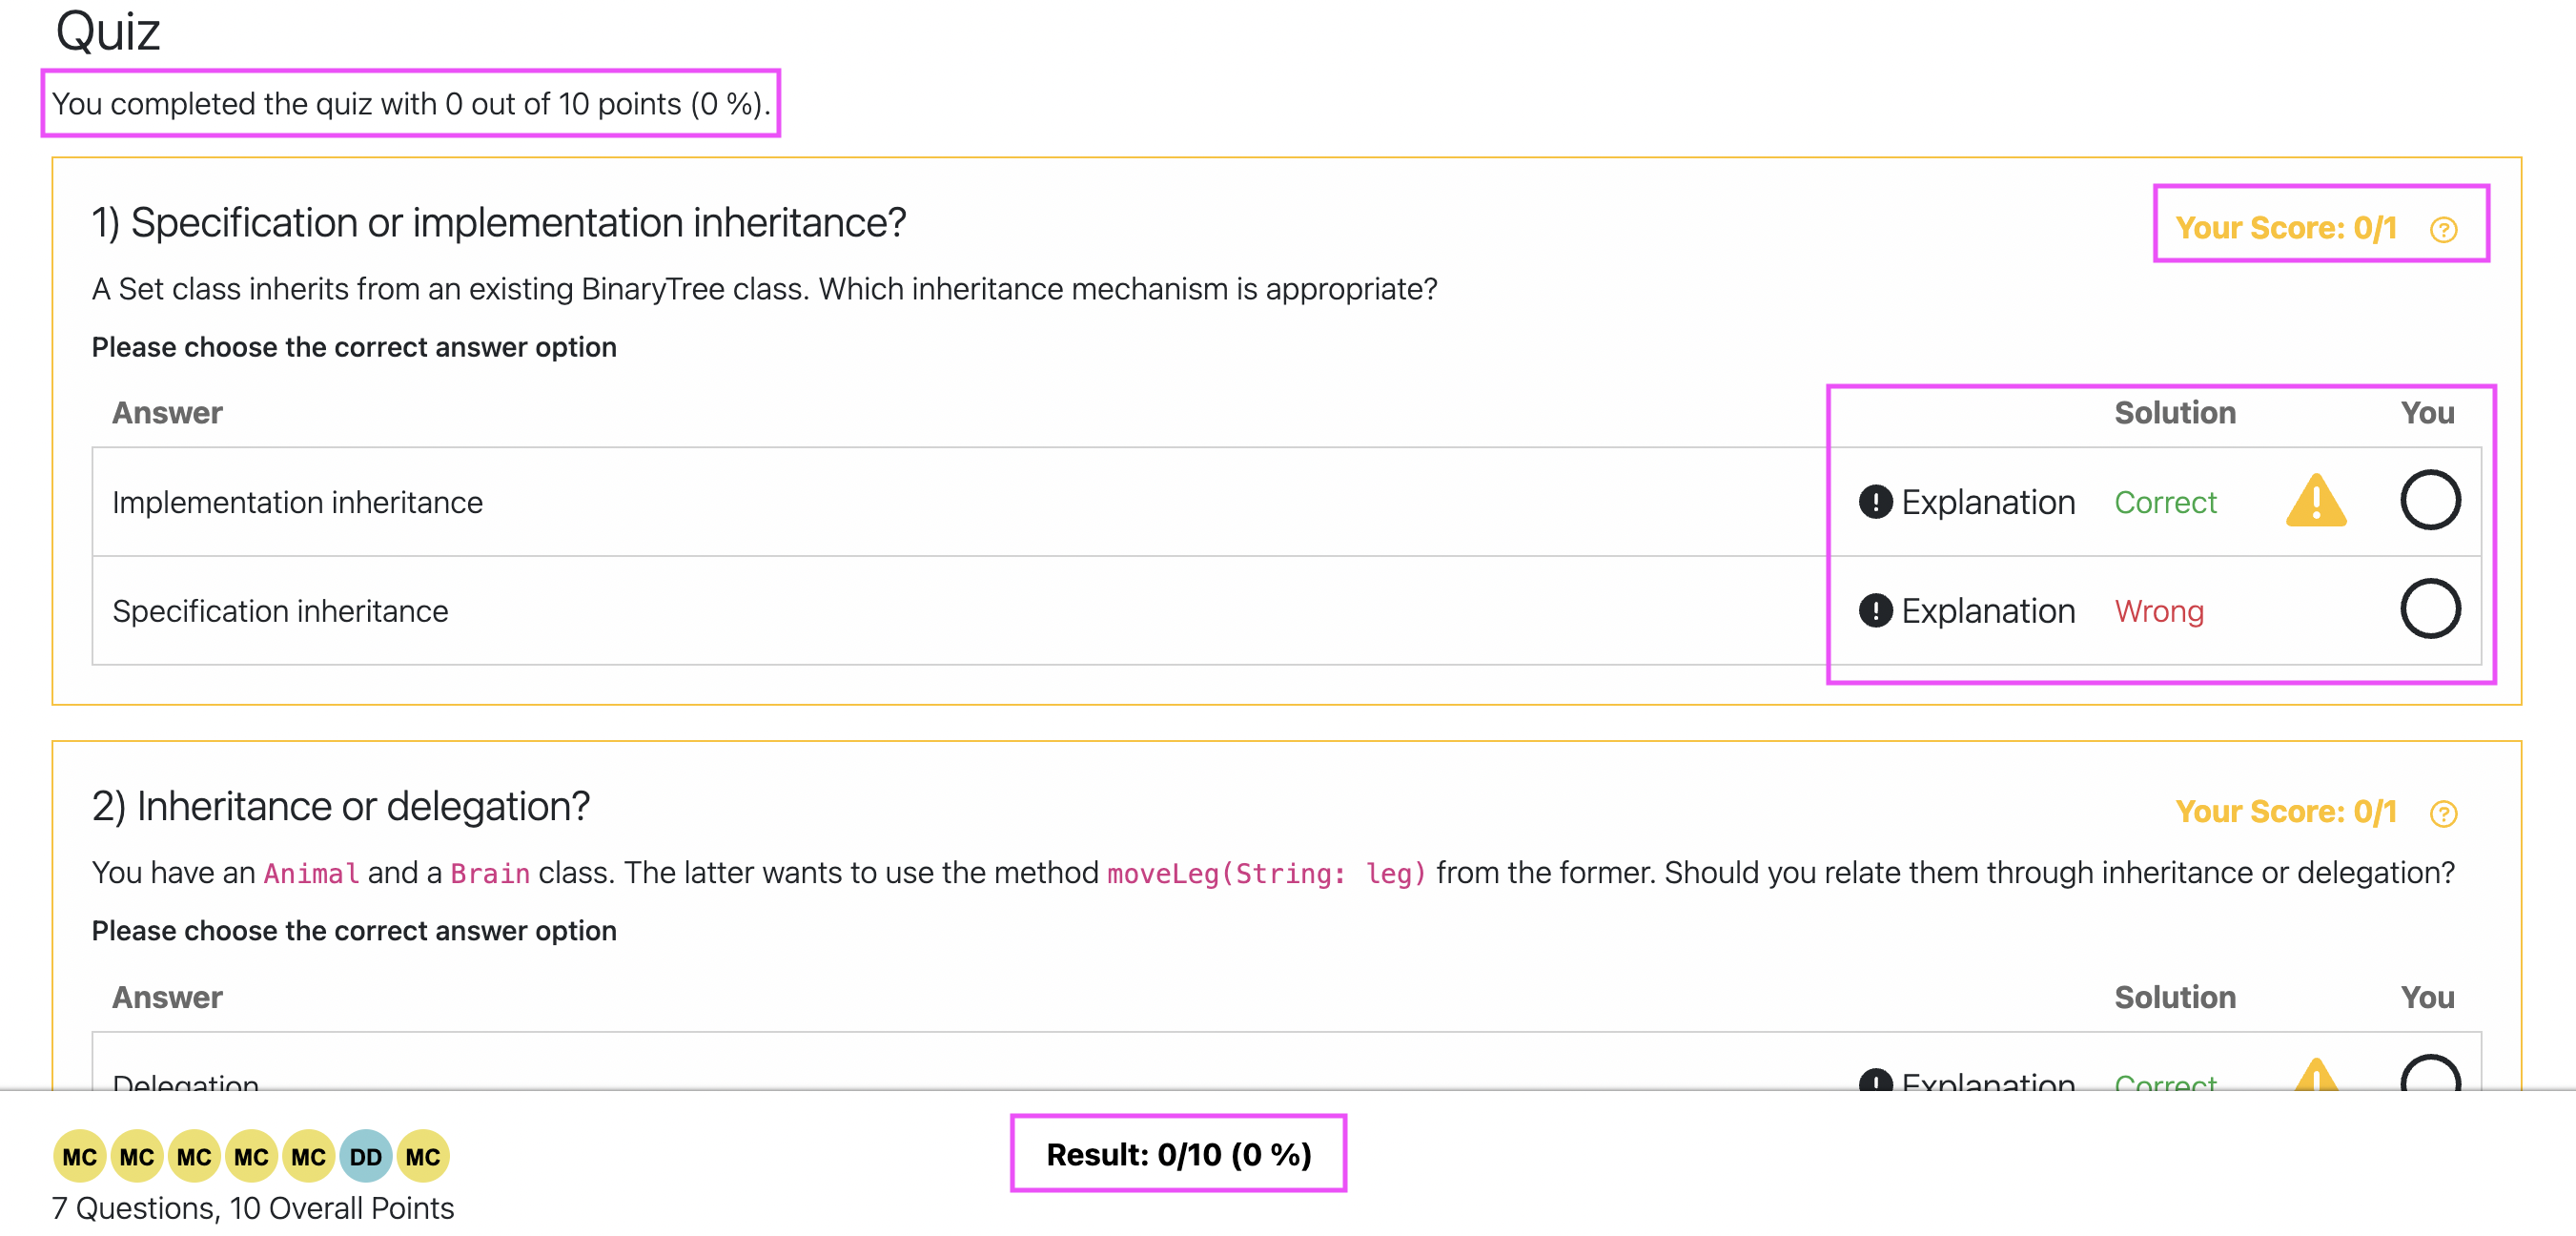
Task: Click the Specification inheritance answer text
Action: point(280,611)
